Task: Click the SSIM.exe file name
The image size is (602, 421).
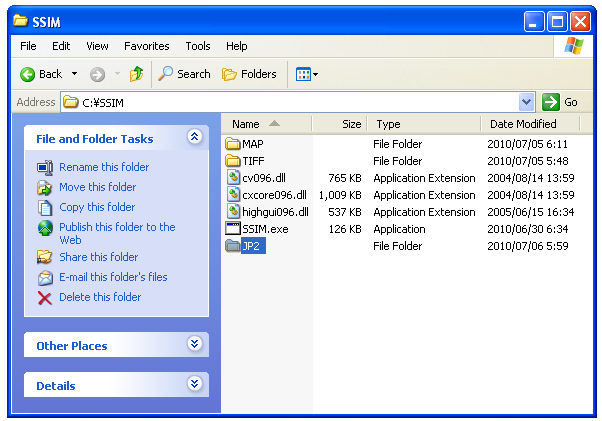Action: pos(265,229)
